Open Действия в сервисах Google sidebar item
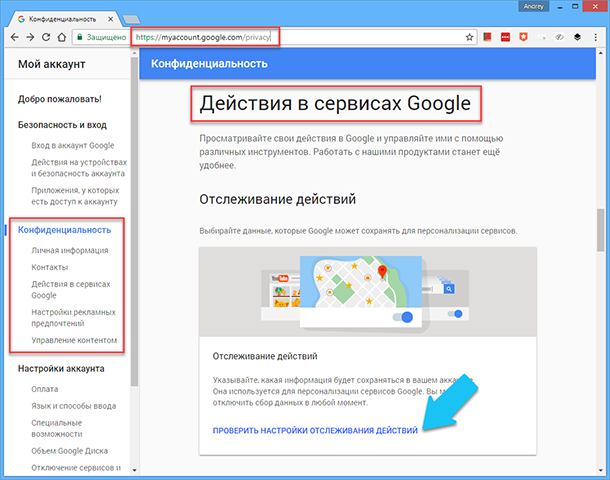 71,290
